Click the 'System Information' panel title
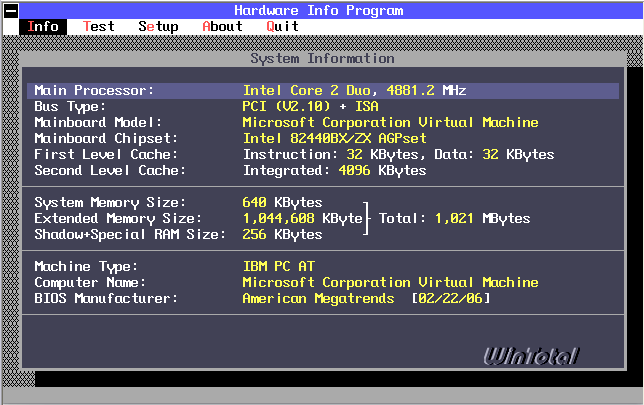The image size is (644, 405). (322, 59)
